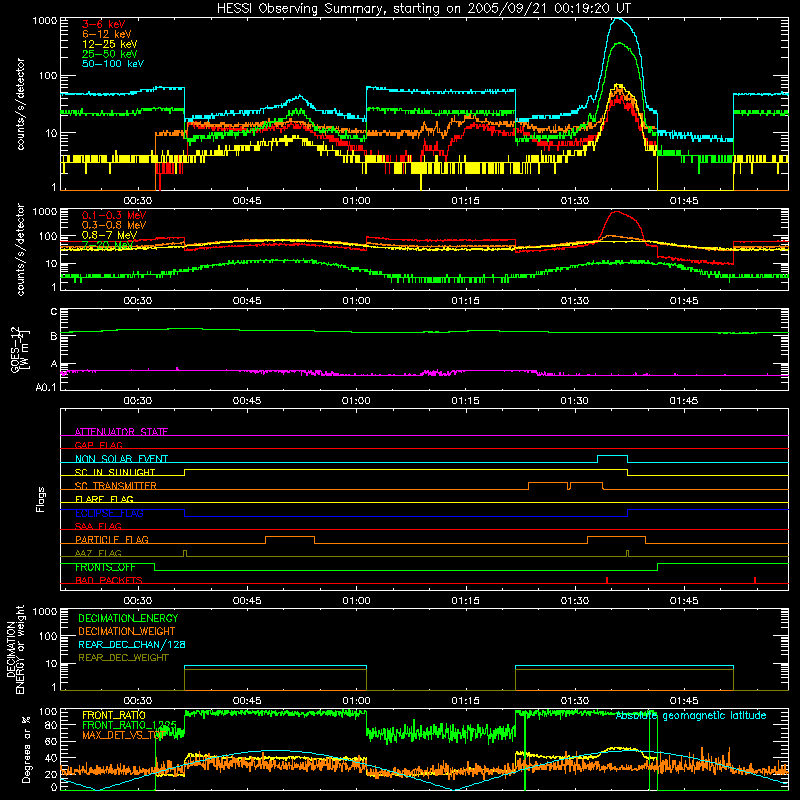Select the NON_SOLAR_EVENT flag label
The height and width of the screenshot is (800, 800).
pos(121,459)
